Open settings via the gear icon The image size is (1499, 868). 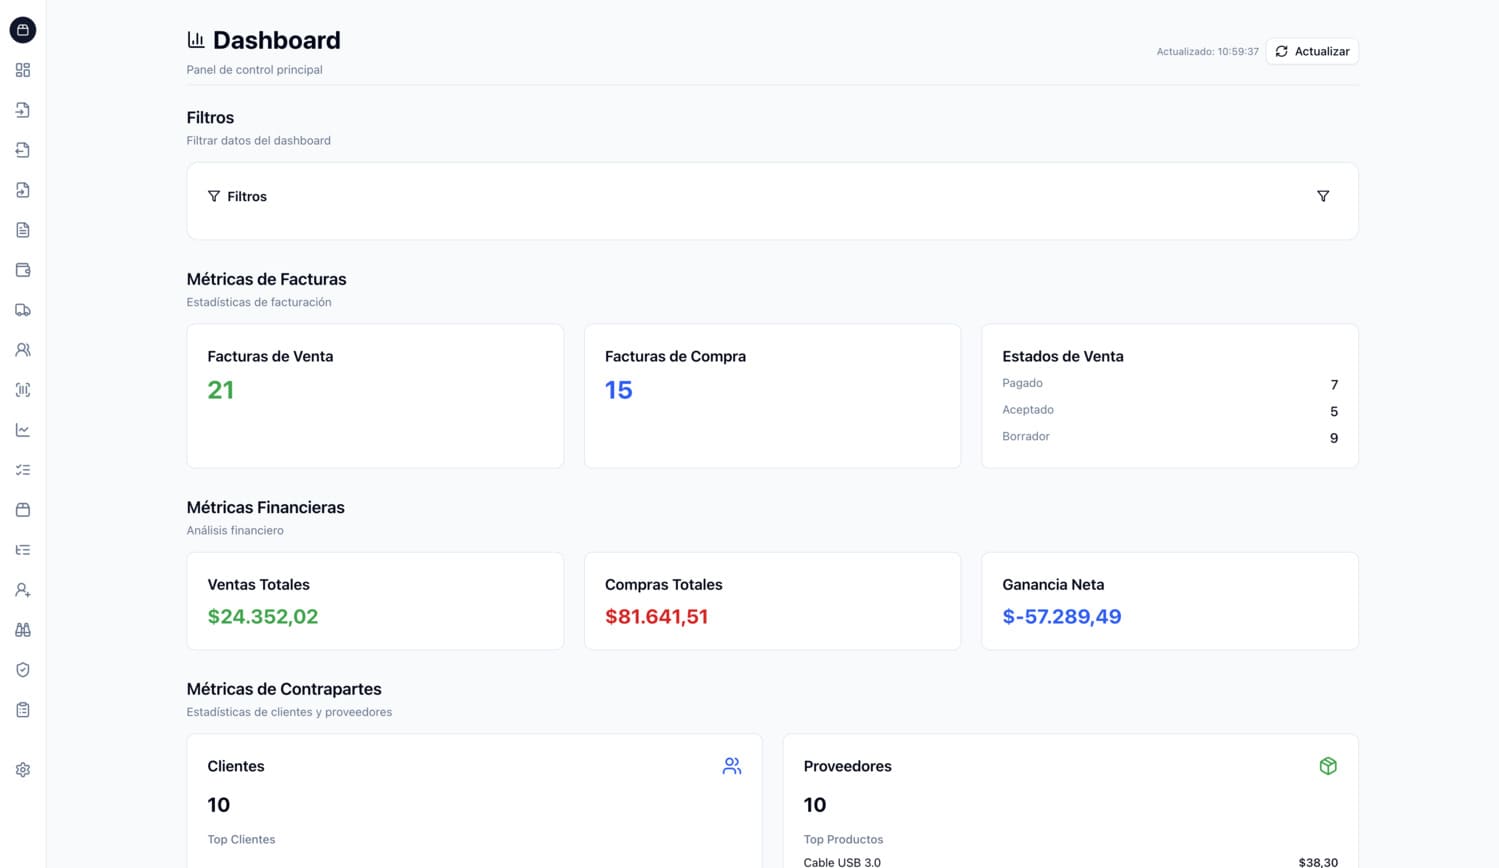23,770
